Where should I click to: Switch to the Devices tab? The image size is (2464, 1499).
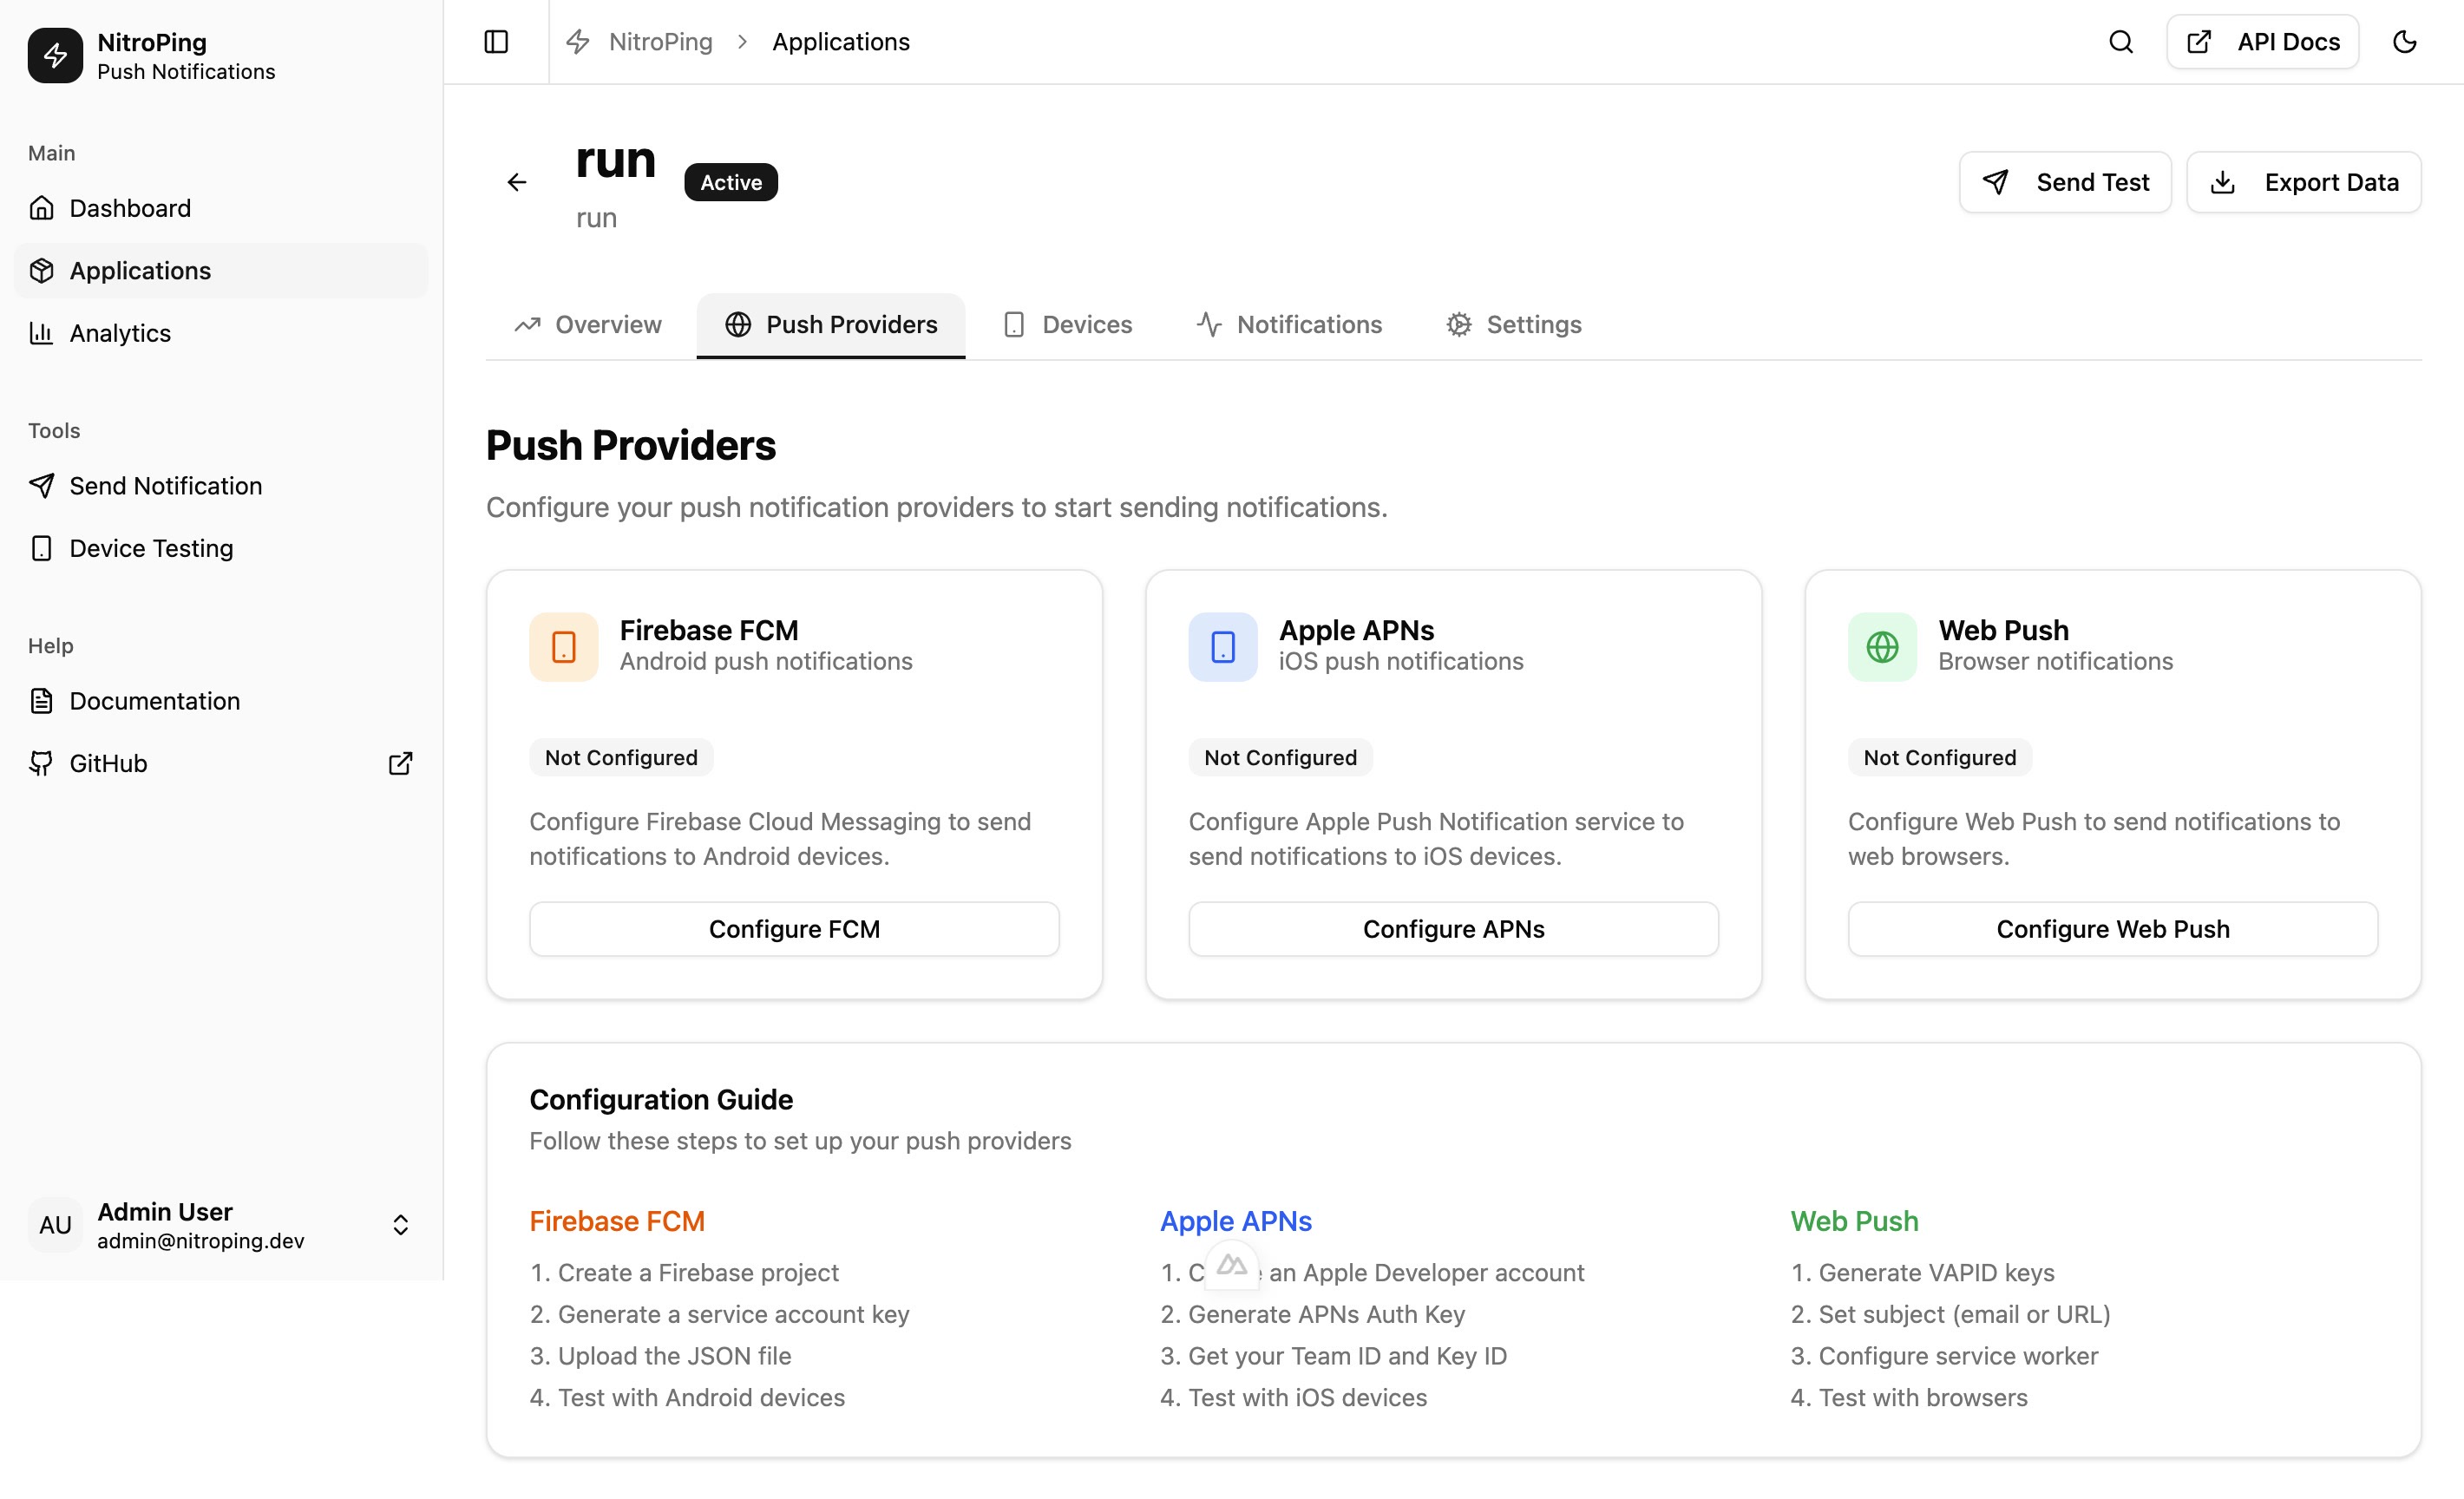pos(1067,325)
